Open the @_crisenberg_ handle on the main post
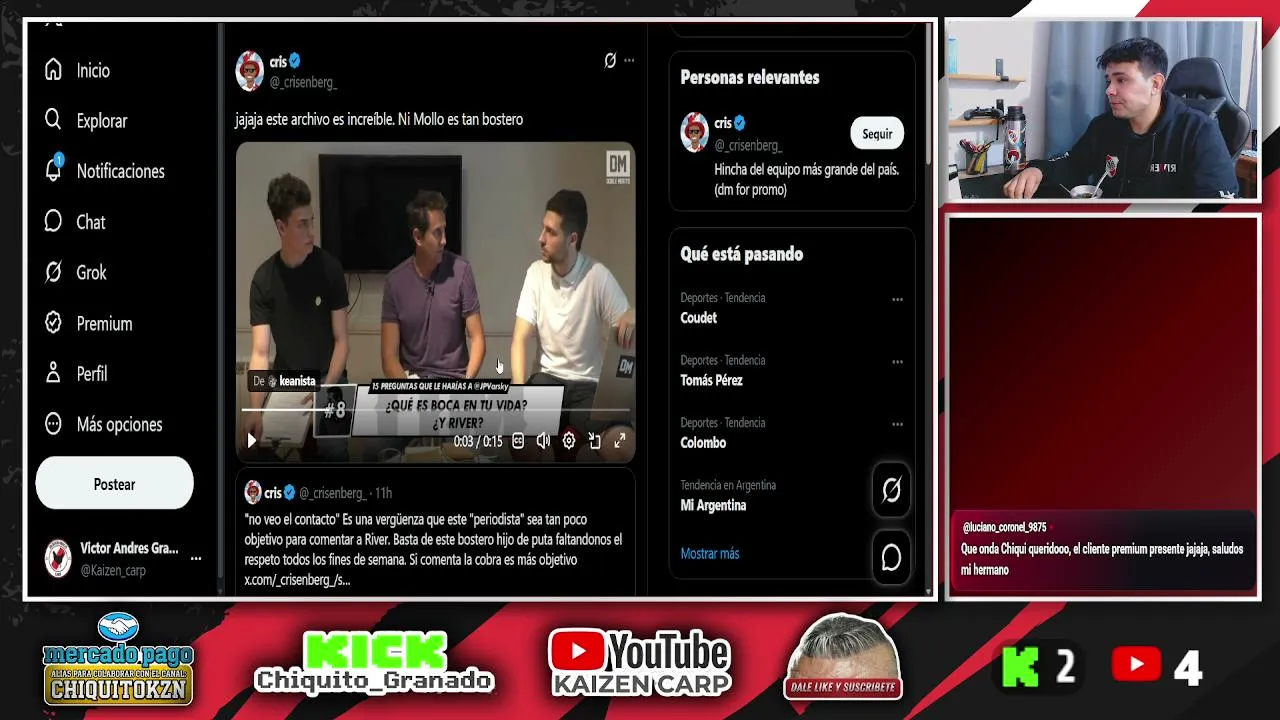Screen dimensions: 1280x720 click(303, 82)
